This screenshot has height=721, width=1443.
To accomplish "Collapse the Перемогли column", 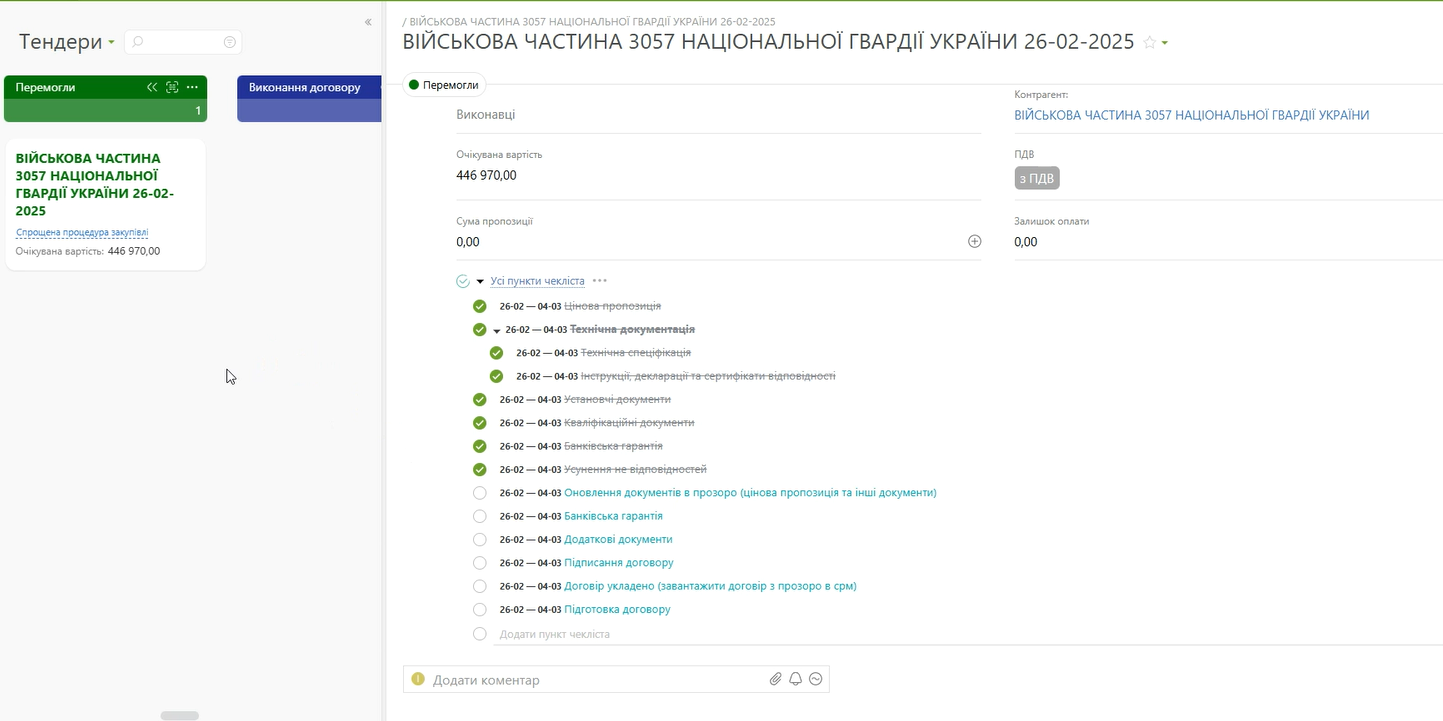I will tap(152, 87).
